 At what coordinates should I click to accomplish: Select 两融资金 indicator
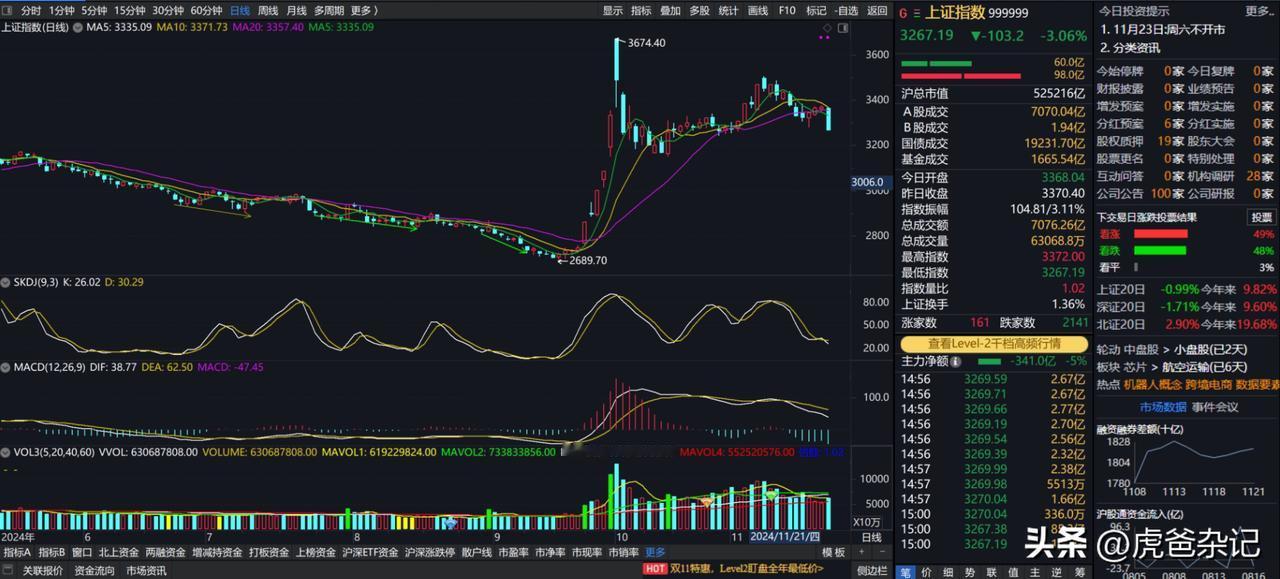[166, 552]
